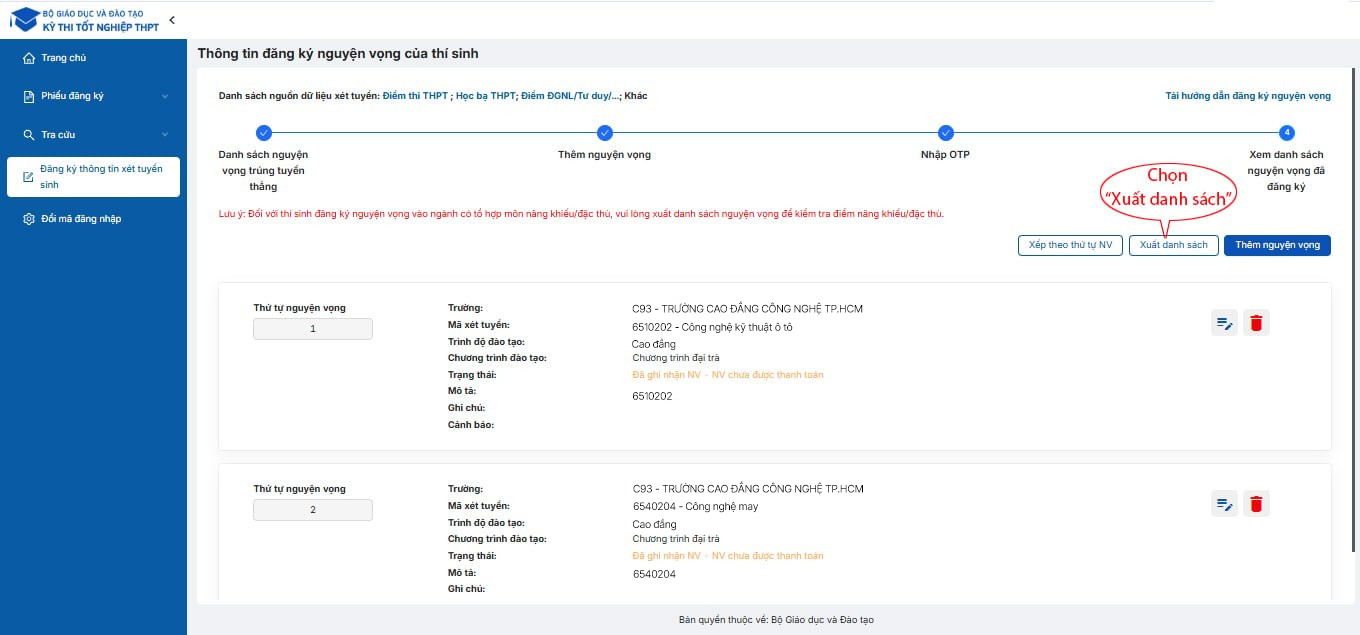Expand the Phiếu đăng ký submenu chevron
The image size is (1360, 635).
coord(165,97)
